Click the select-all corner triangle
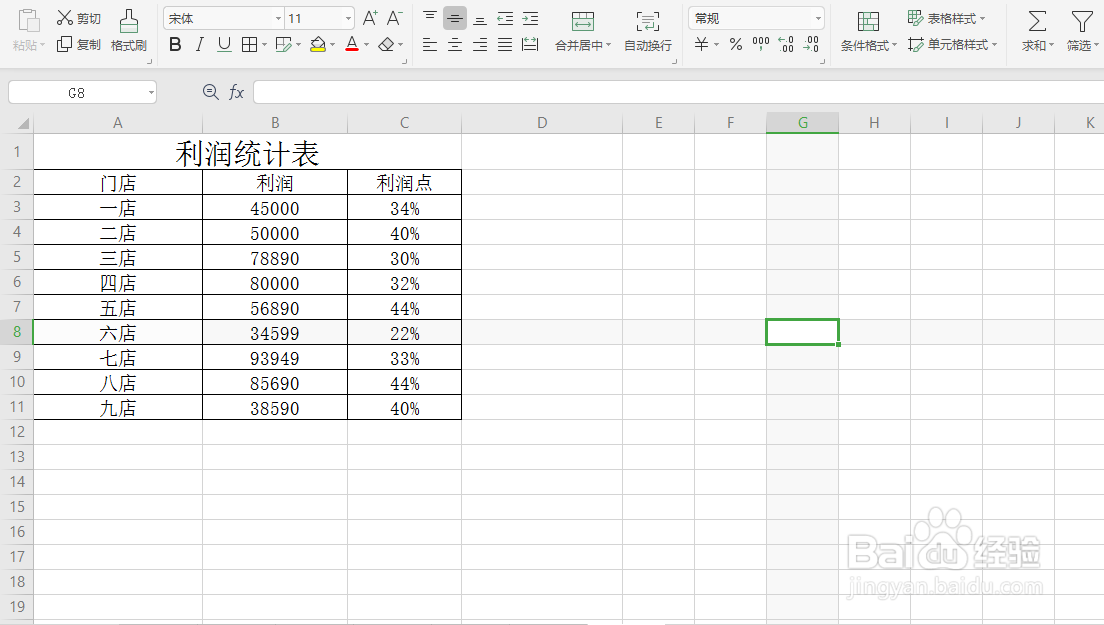 click(23, 123)
